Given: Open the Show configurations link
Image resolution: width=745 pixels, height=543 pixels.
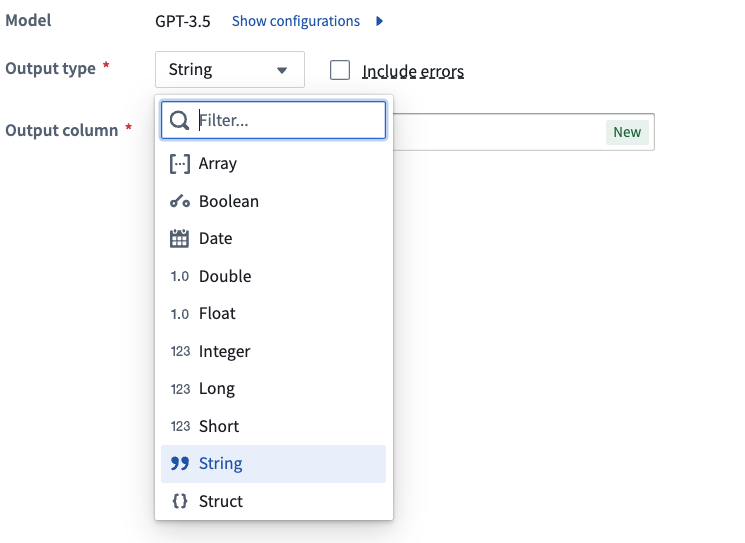Looking at the screenshot, I should coord(296,21).
